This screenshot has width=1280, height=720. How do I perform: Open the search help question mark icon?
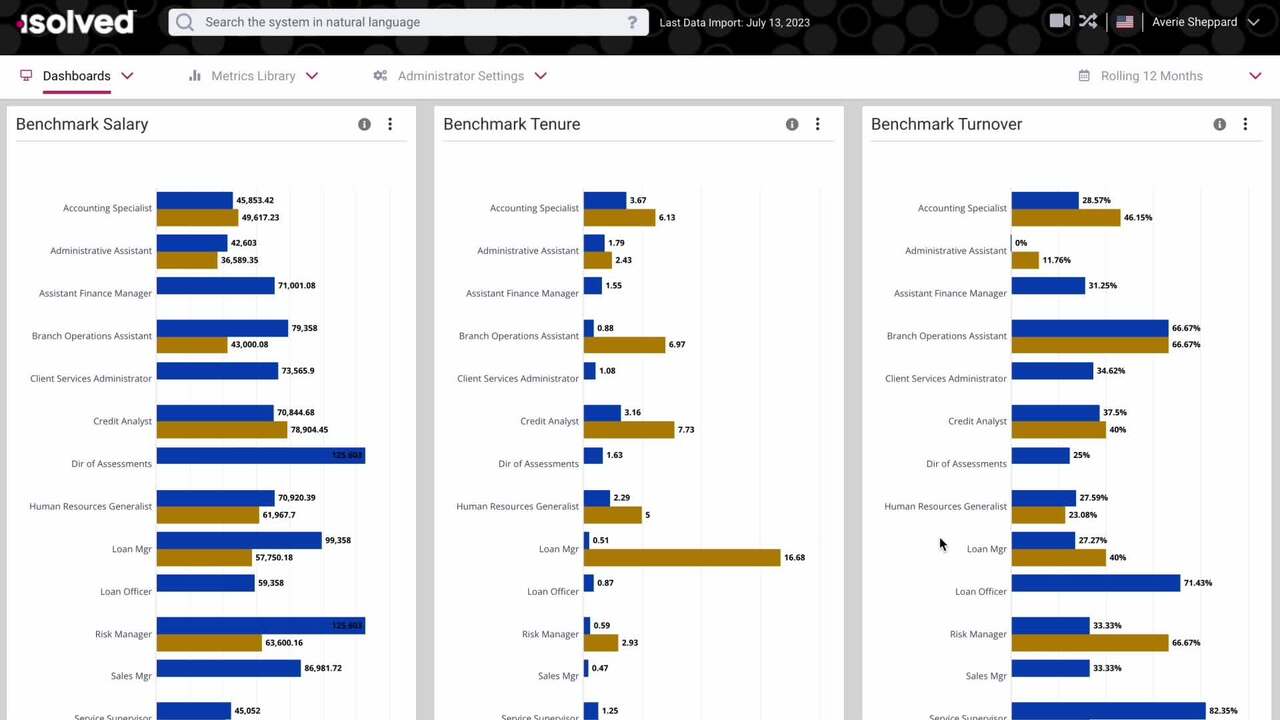tap(632, 22)
